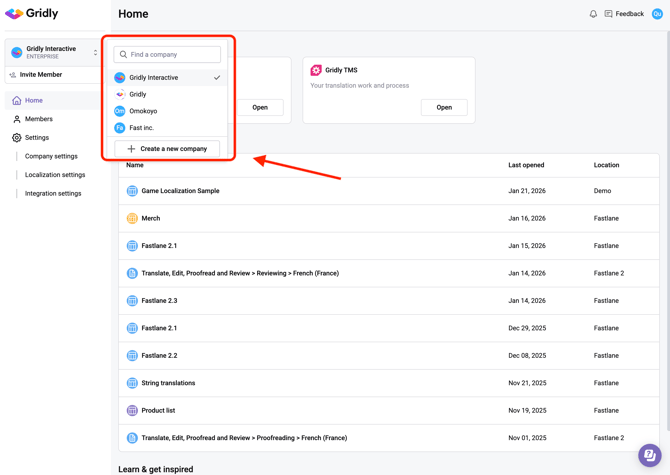Open Localization settings submenu item

pyautogui.click(x=55, y=175)
